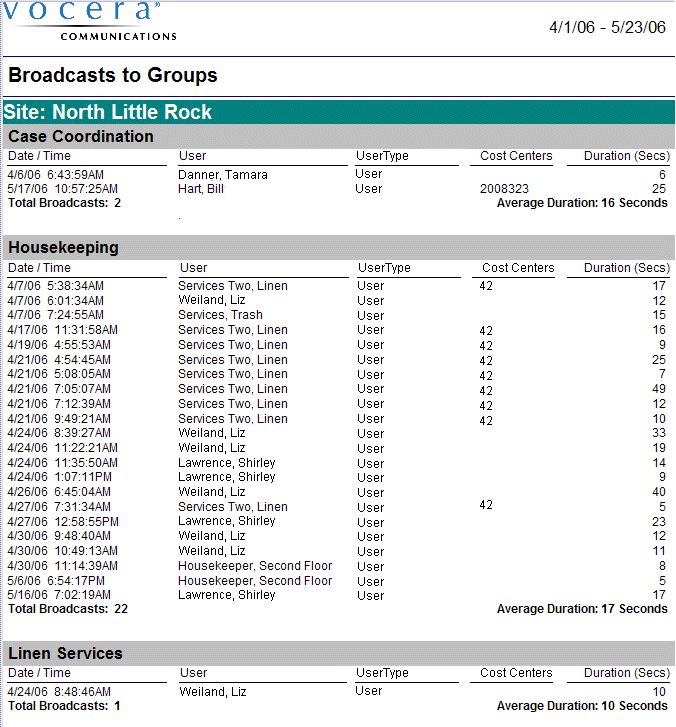The width and height of the screenshot is (676, 727).
Task: Click Cost Centers header in Linen Services
Action: coord(516,673)
